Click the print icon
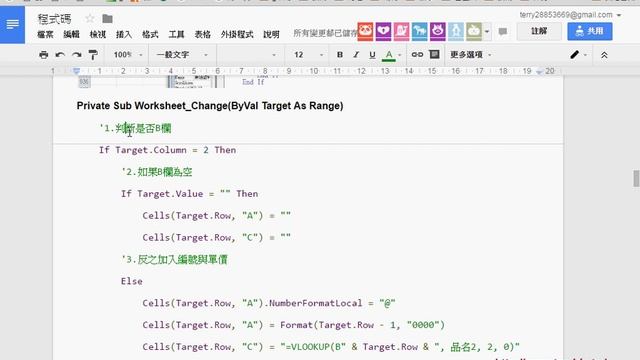The width and height of the screenshot is (640, 360). (x=43, y=55)
